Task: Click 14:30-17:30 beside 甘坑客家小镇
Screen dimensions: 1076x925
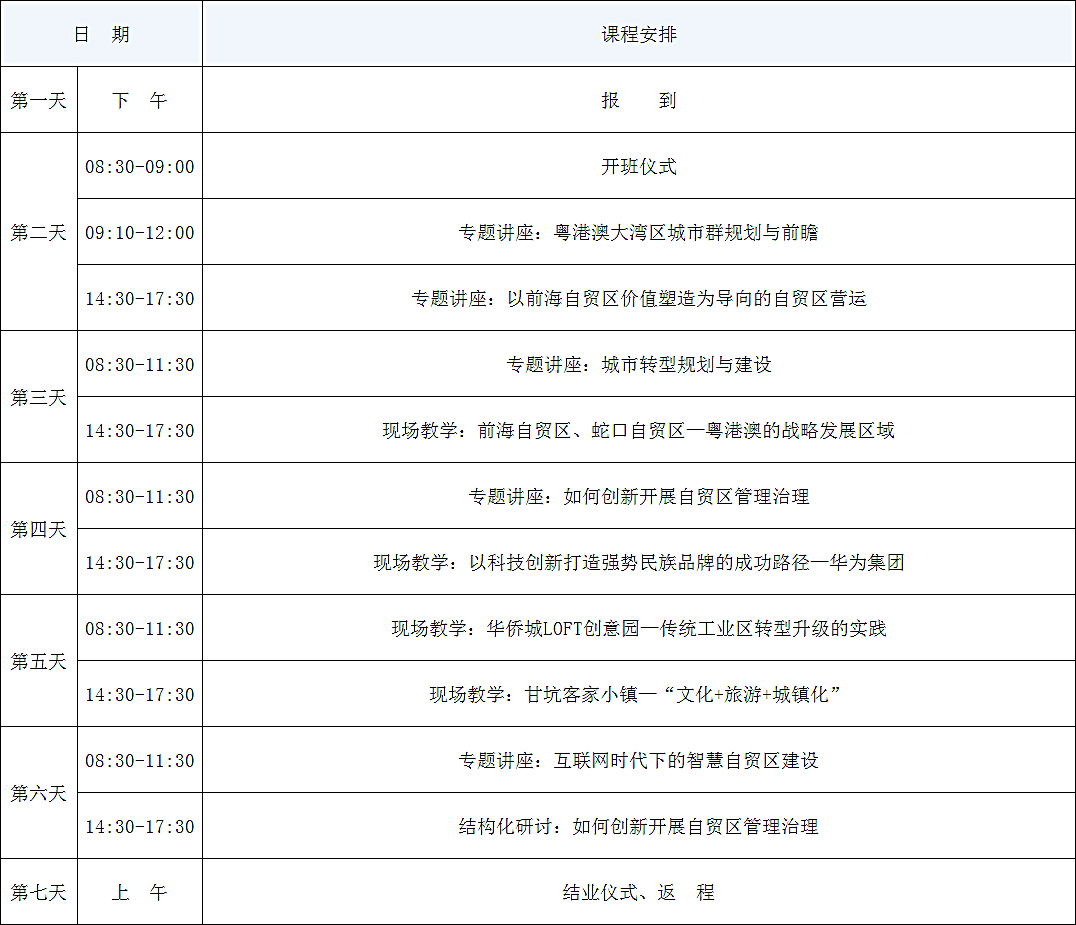Action: [140, 694]
